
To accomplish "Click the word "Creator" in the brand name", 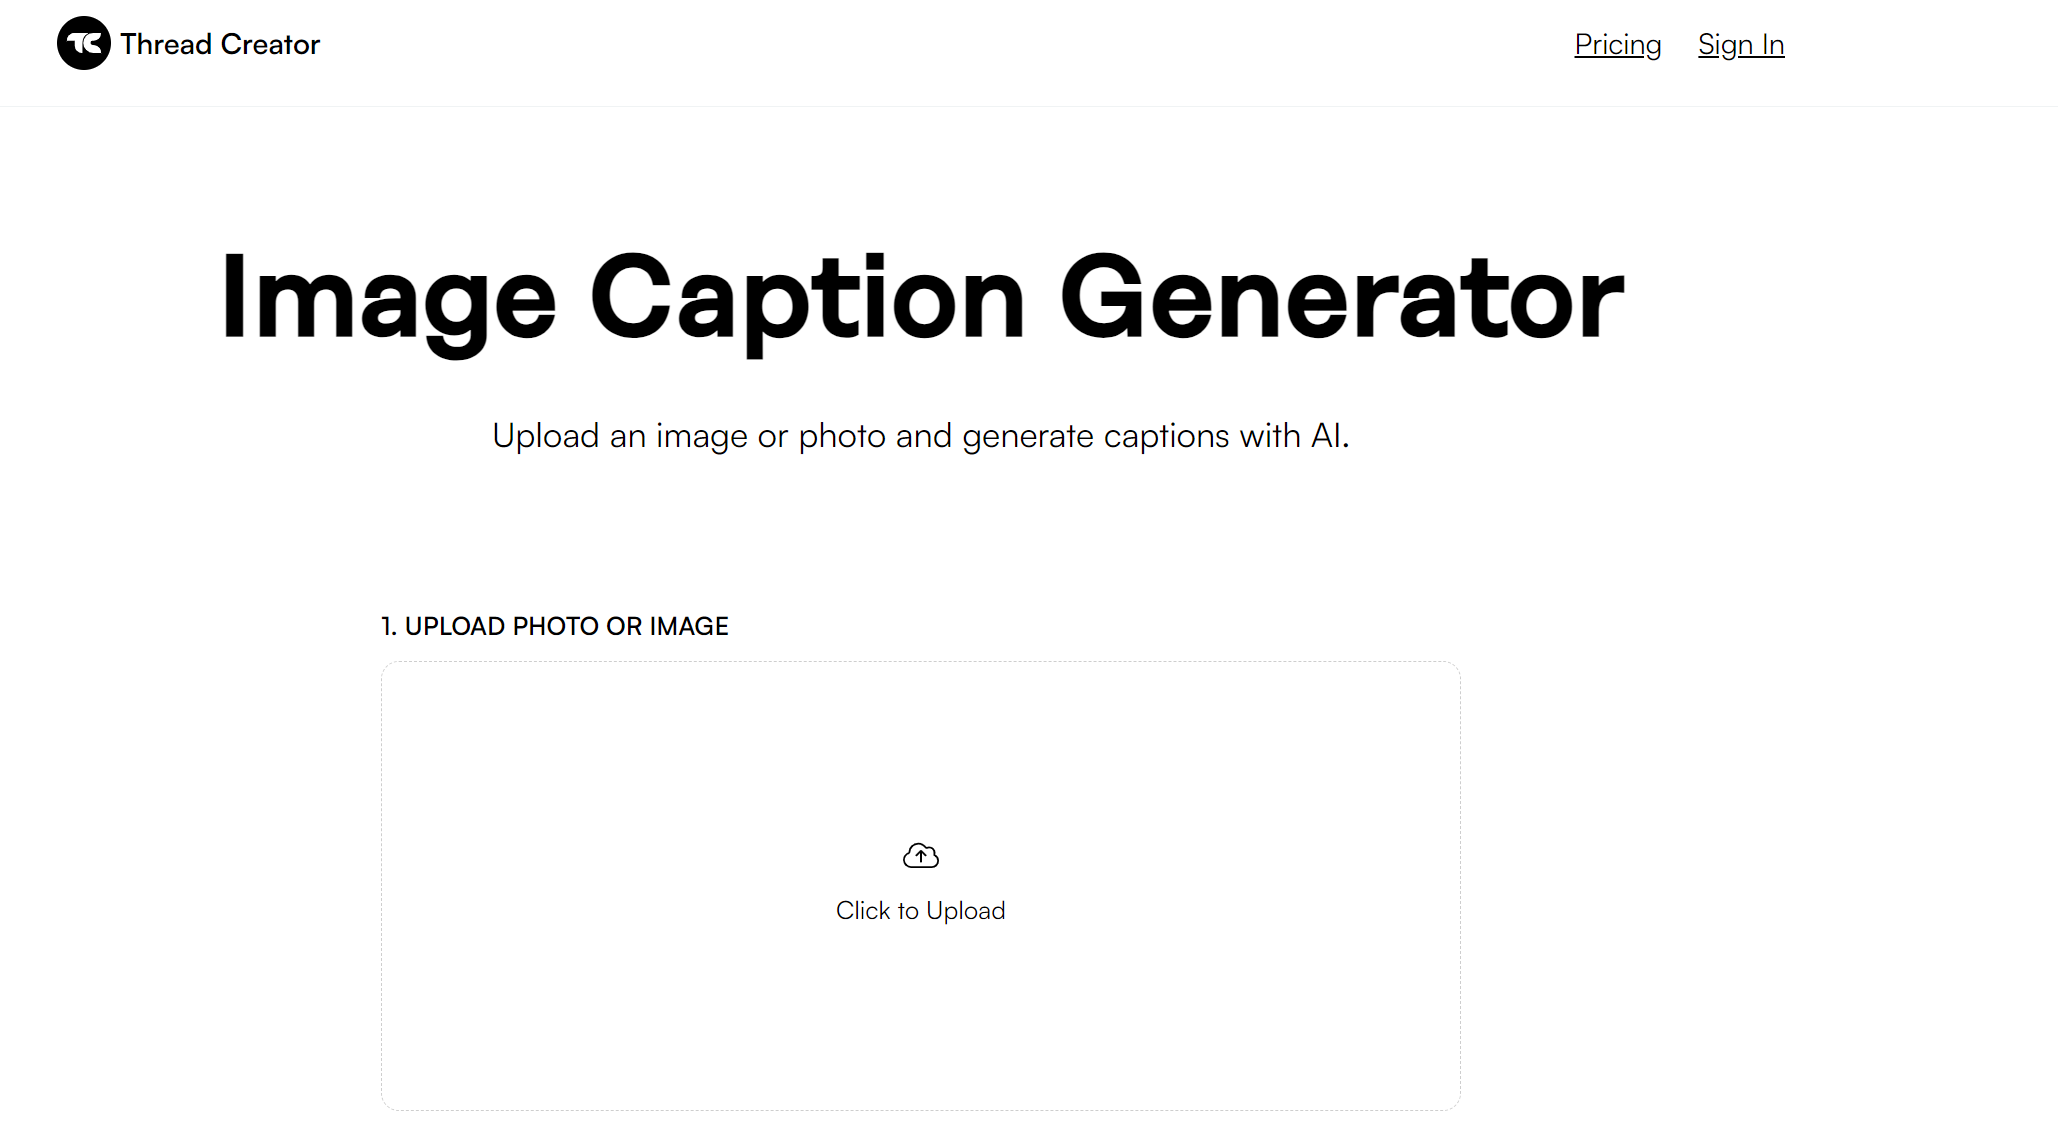I will point(270,45).
